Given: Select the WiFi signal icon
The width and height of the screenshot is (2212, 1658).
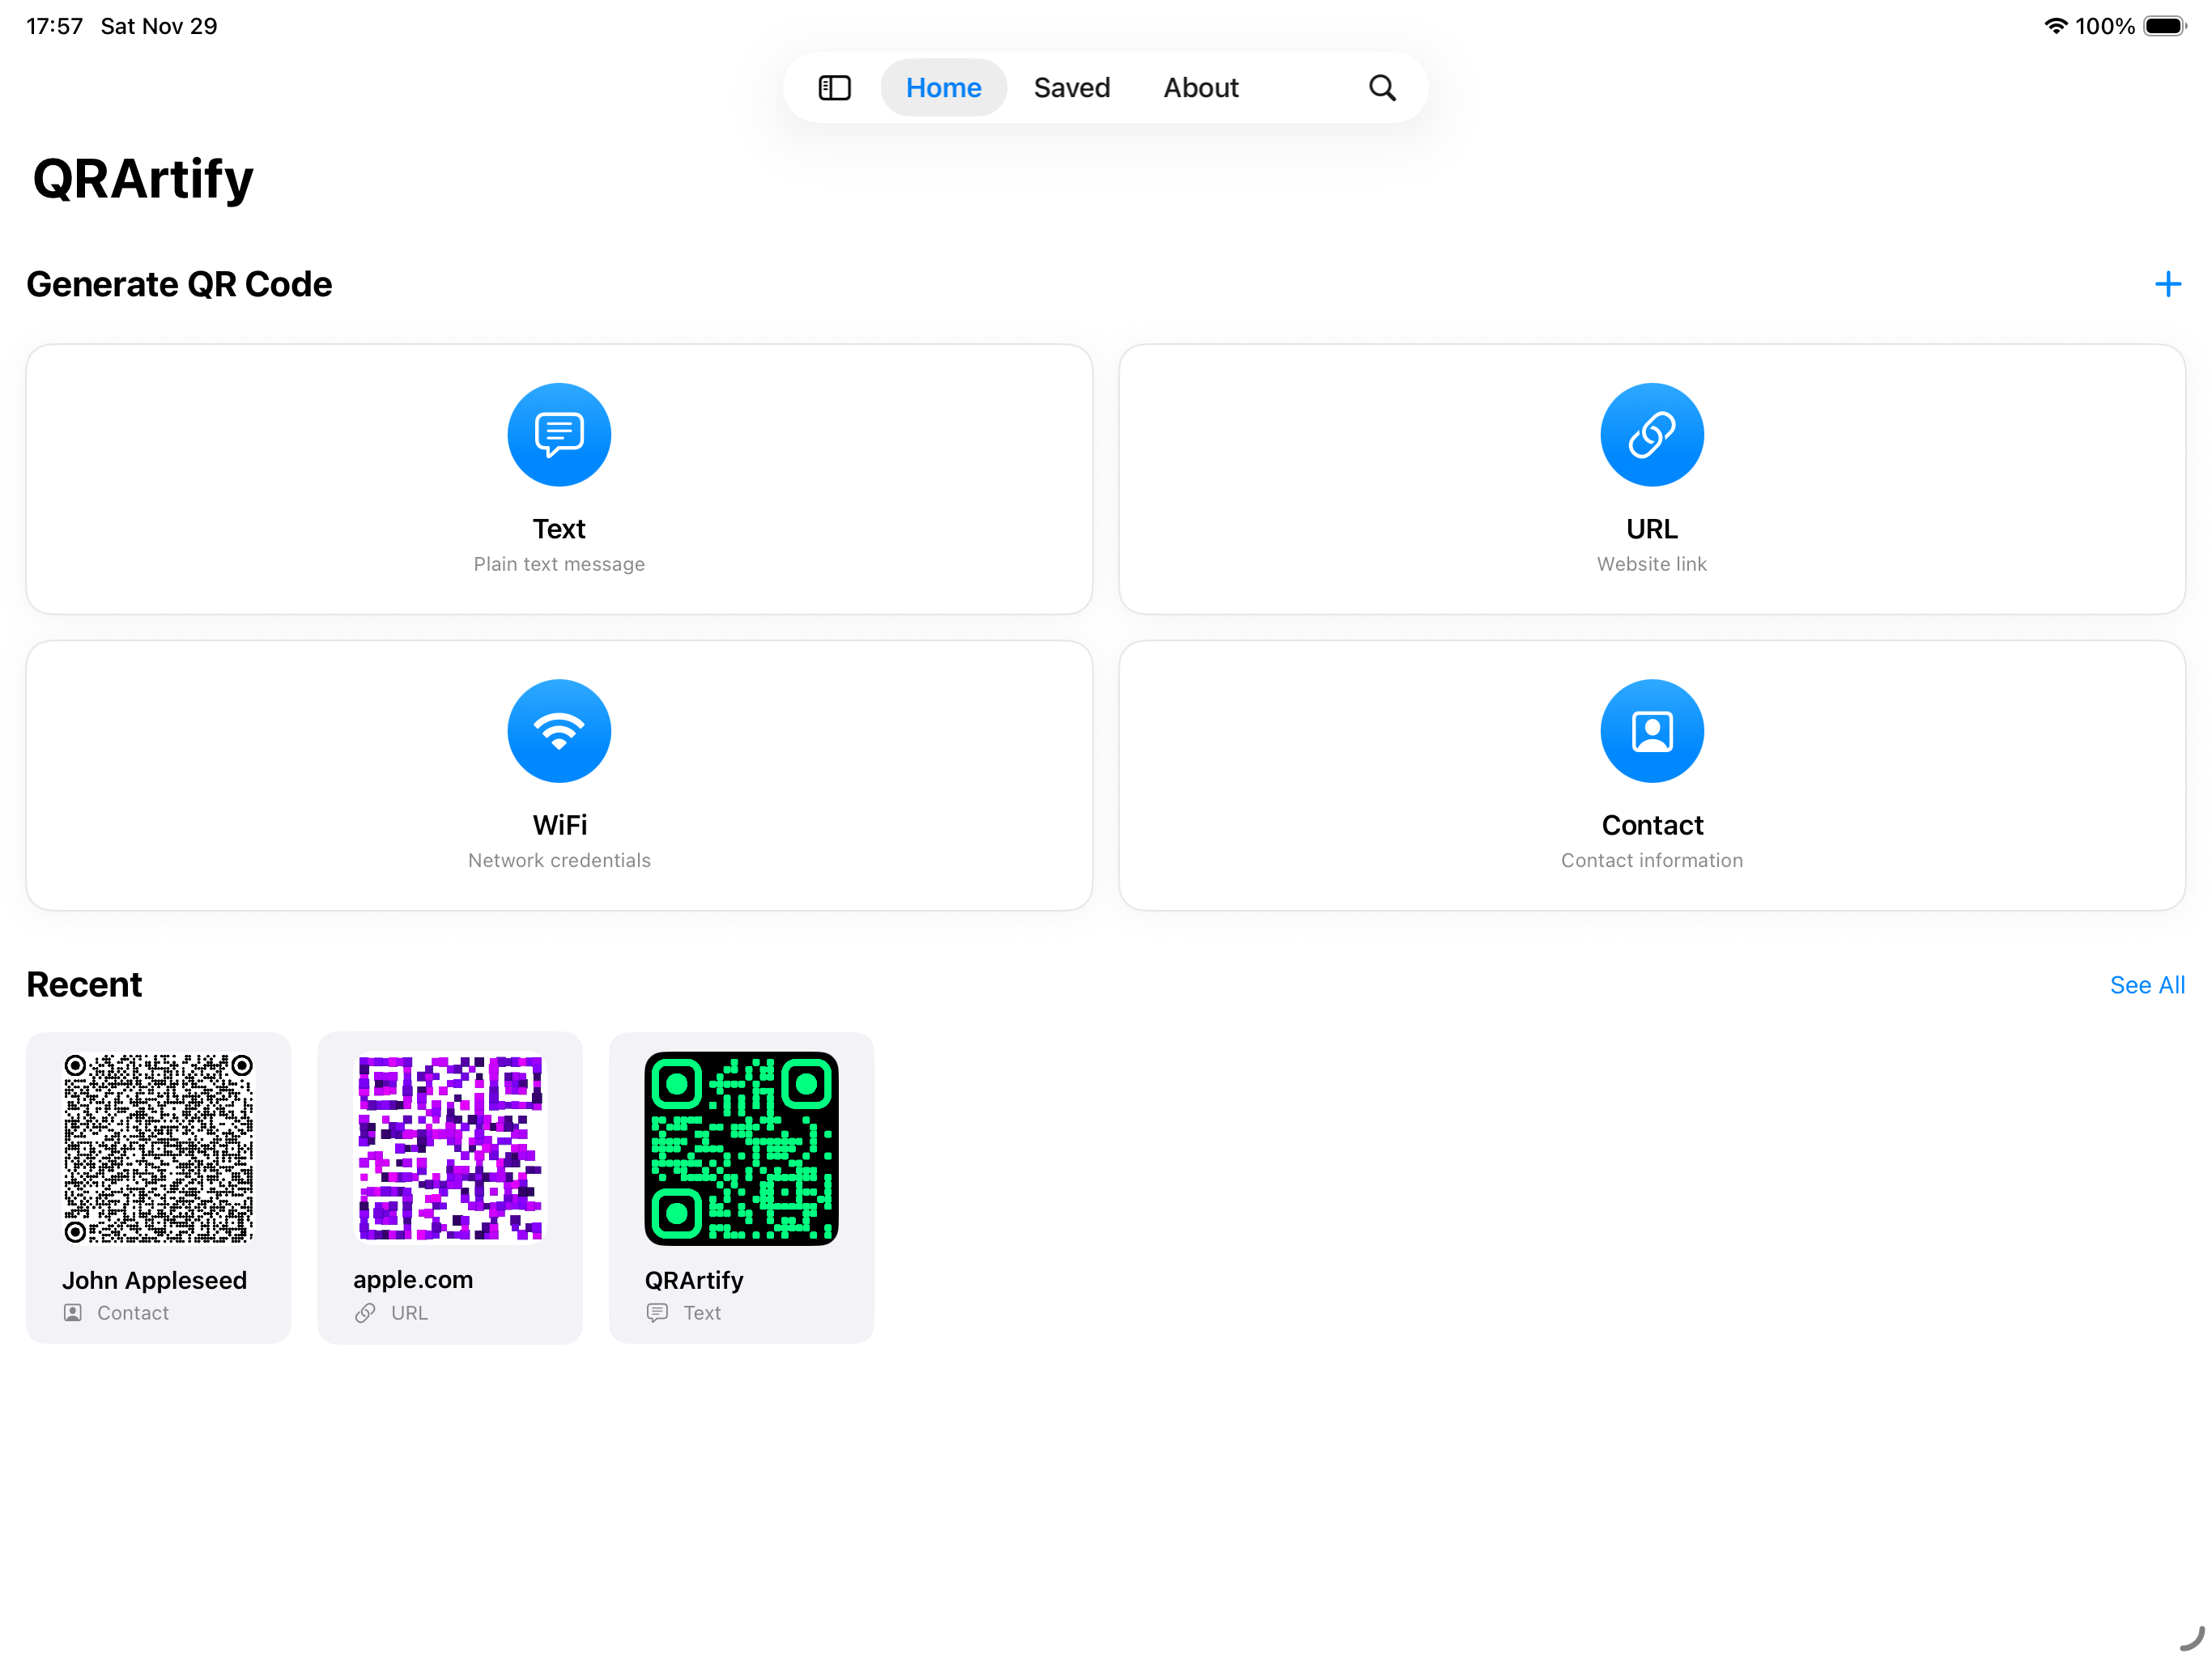Looking at the screenshot, I should click(559, 731).
